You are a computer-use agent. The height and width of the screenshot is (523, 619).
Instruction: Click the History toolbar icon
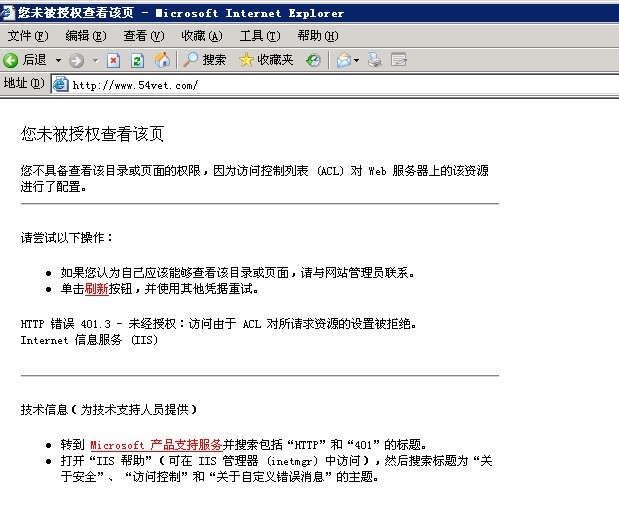(x=313, y=60)
